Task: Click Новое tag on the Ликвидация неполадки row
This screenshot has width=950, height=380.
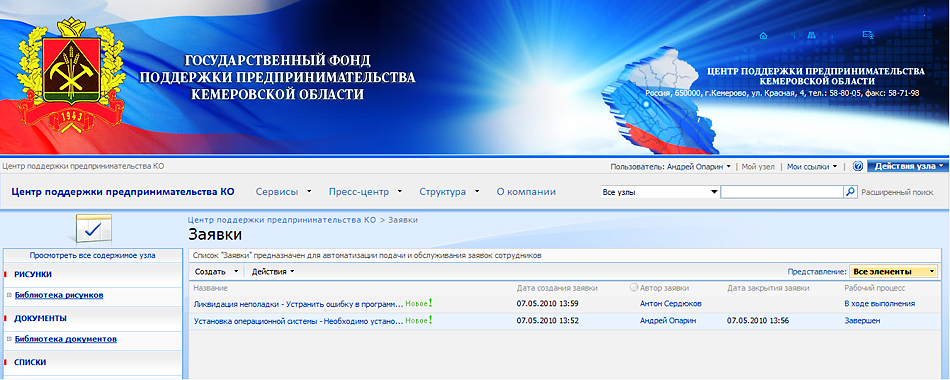Action: click(x=419, y=304)
